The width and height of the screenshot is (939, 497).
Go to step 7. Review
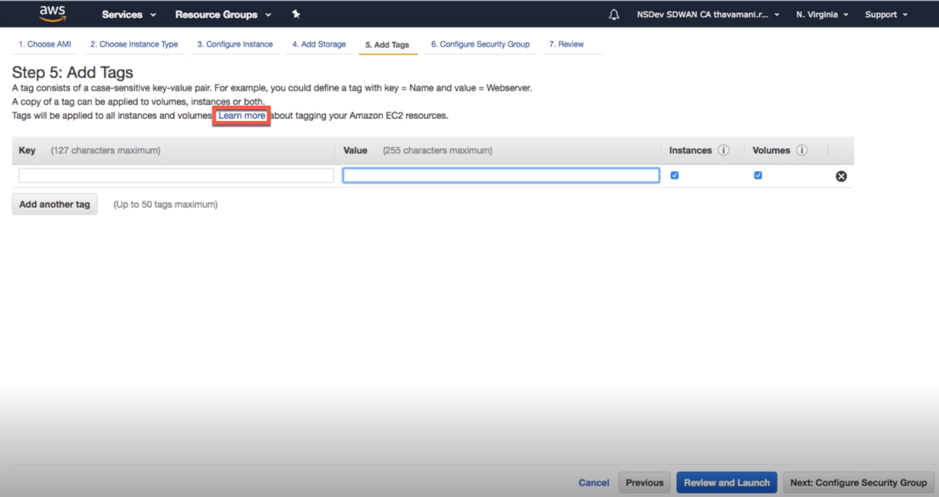pyautogui.click(x=567, y=44)
